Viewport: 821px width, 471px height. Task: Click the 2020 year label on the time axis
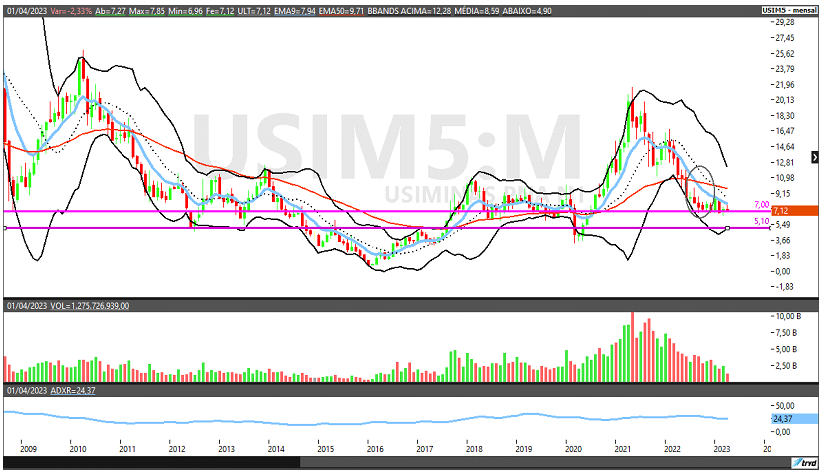pos(573,448)
